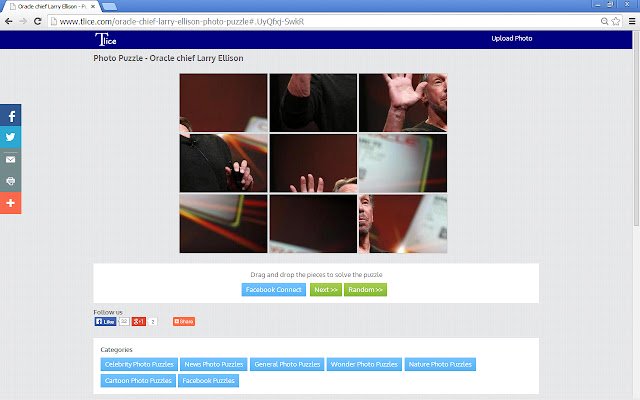The height and width of the screenshot is (400, 640).
Task: Click the Next >> button
Action: (326, 289)
